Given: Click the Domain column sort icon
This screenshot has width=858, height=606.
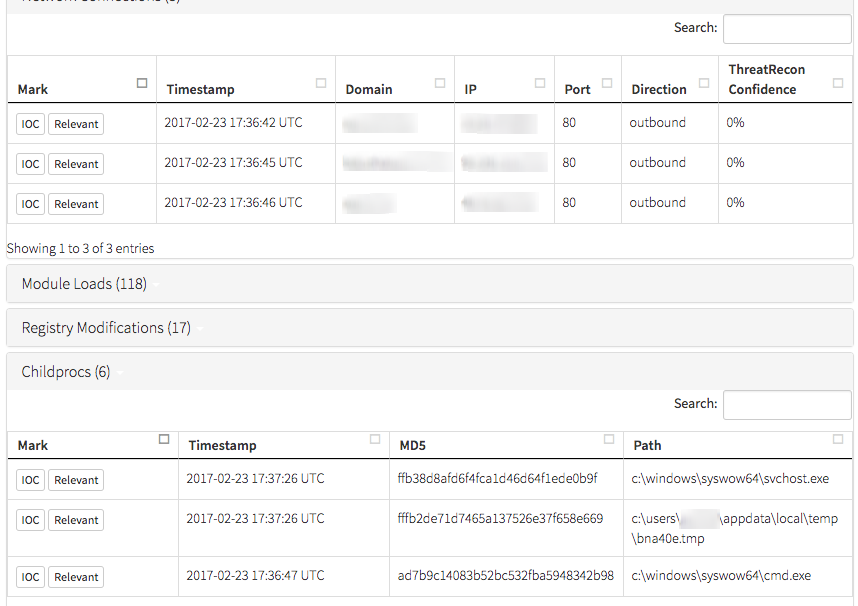Looking at the screenshot, I should [440, 83].
